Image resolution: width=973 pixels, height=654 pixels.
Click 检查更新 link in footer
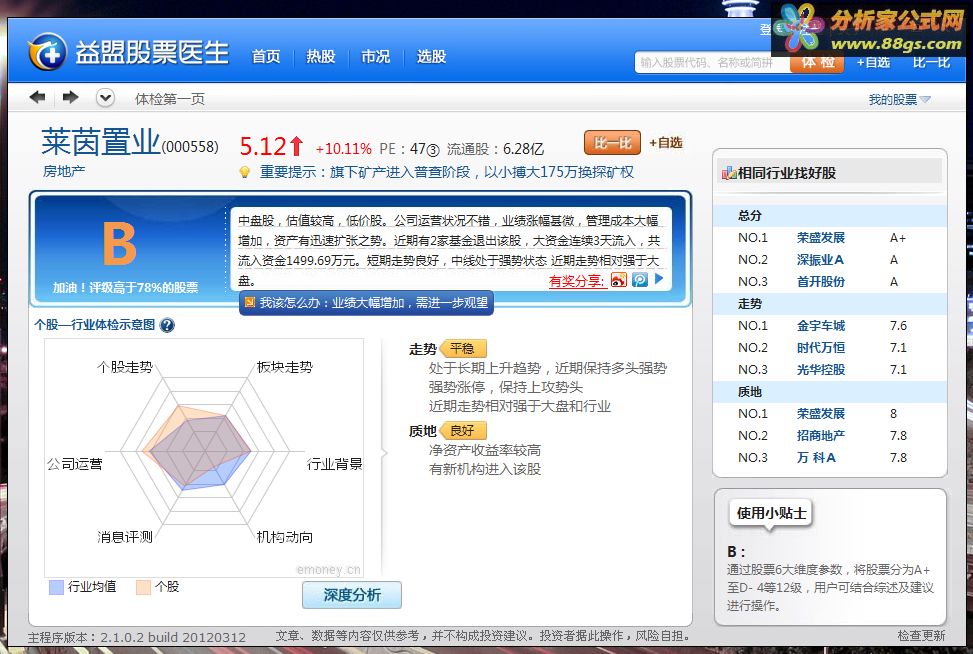click(921, 635)
